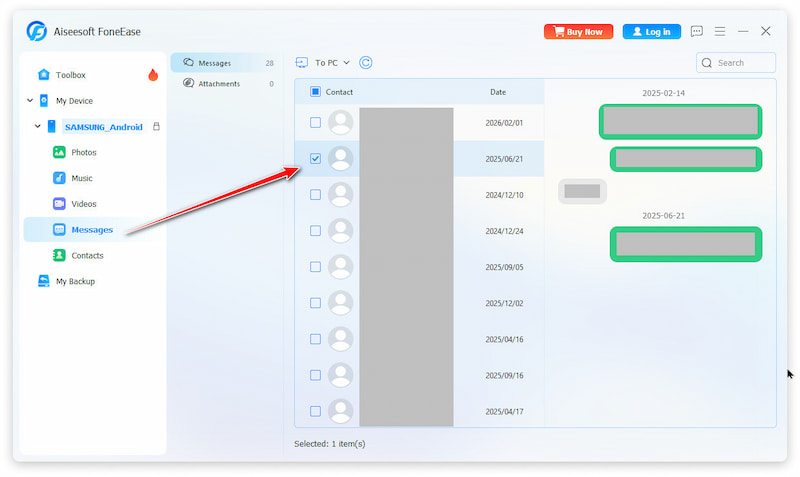800x477 pixels.
Task: Click the Photos icon in sidebar
Action: click(59, 152)
